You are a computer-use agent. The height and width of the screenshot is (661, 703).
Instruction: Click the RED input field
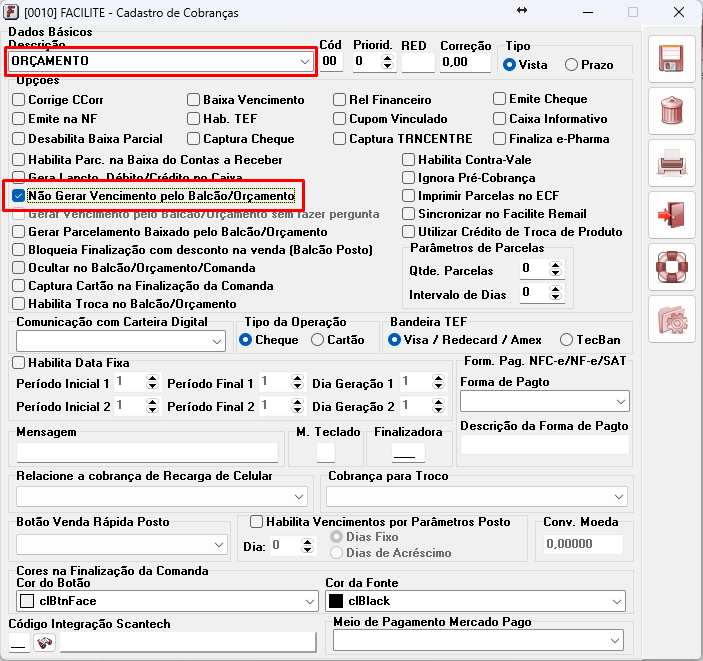click(x=418, y=62)
